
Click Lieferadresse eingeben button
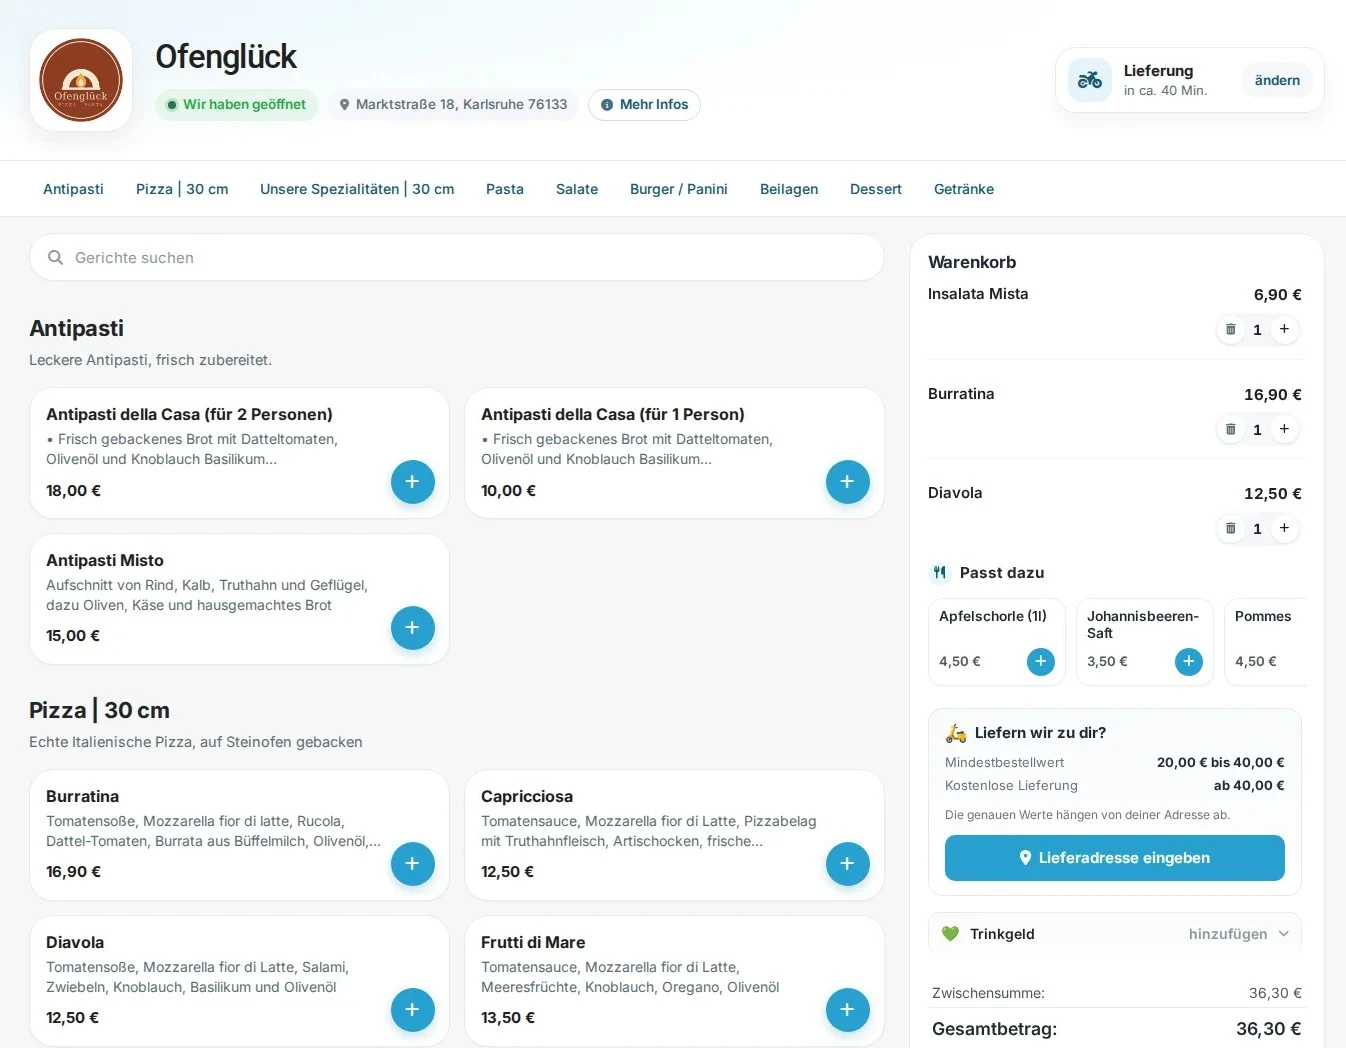(x=1115, y=858)
